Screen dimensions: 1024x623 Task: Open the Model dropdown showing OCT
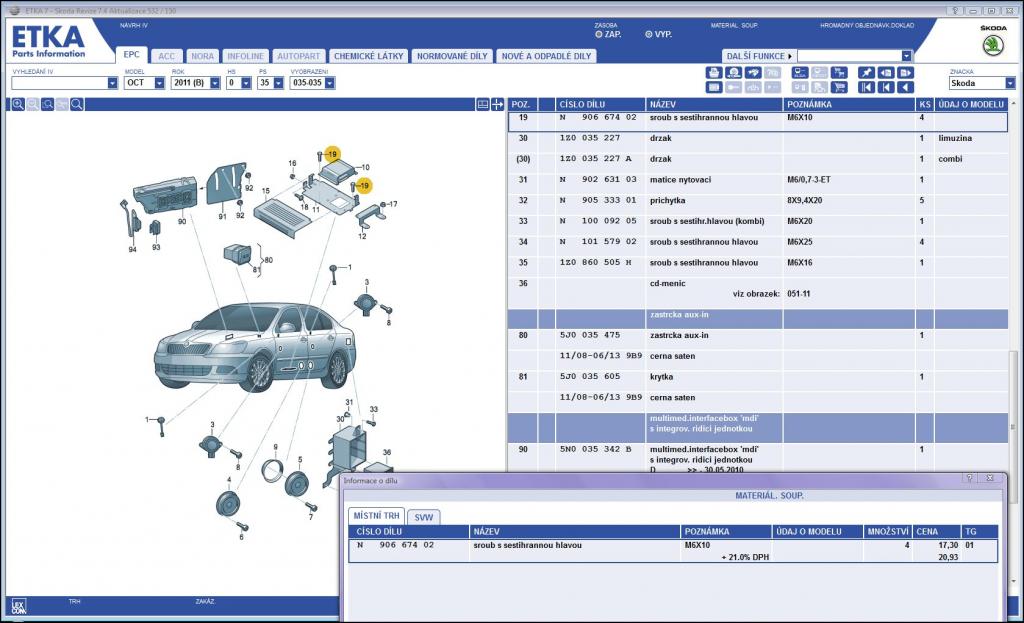coord(159,83)
